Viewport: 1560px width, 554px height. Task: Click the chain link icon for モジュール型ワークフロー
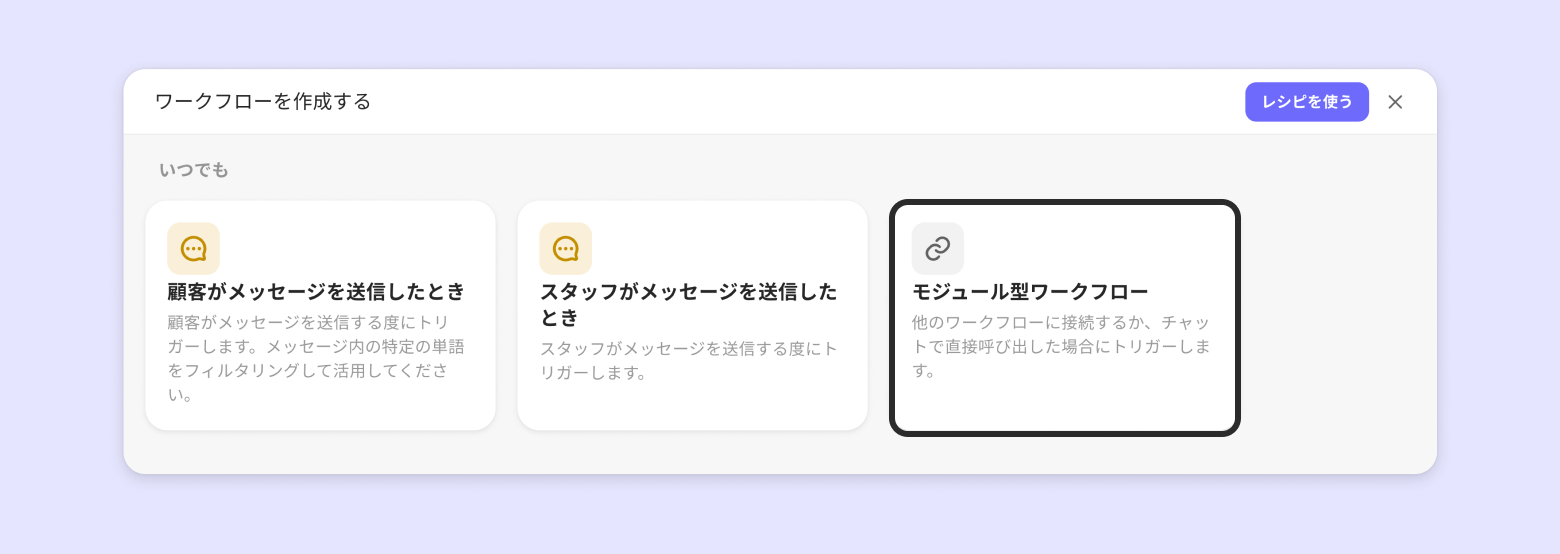(x=937, y=249)
